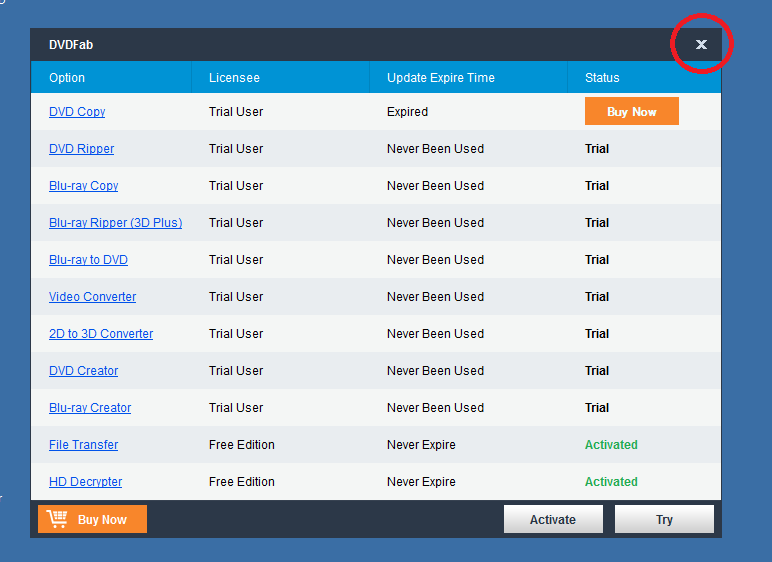This screenshot has width=772, height=562.
Task: Open the Blu-ray Copy link
Action: click(84, 186)
